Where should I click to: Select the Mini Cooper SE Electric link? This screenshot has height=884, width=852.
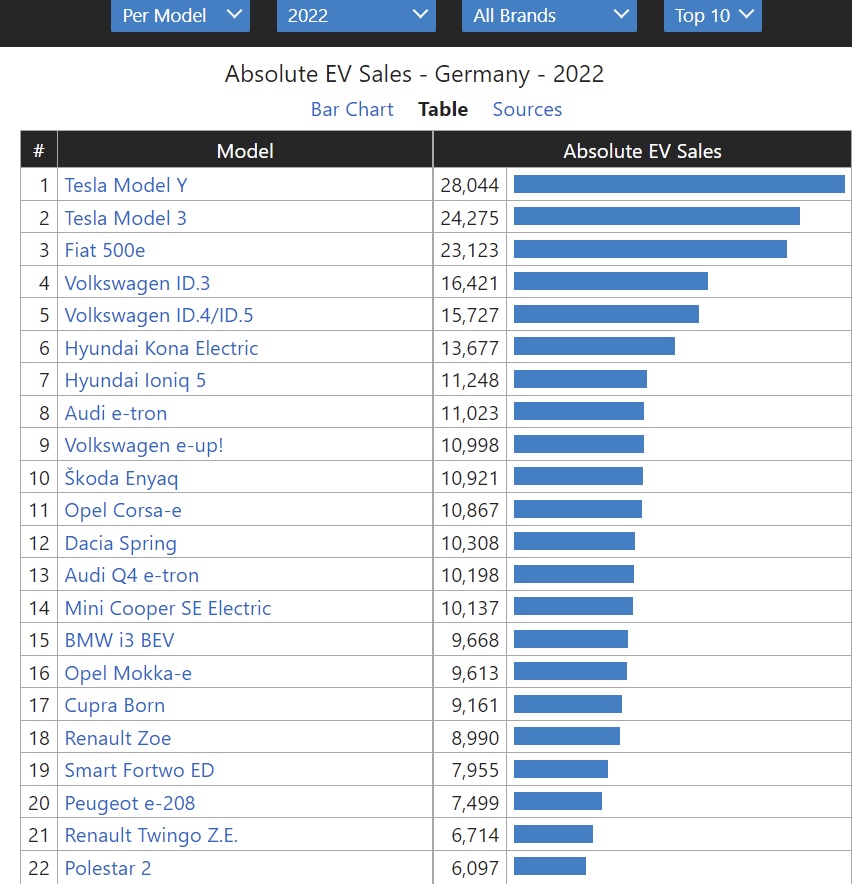pos(168,608)
